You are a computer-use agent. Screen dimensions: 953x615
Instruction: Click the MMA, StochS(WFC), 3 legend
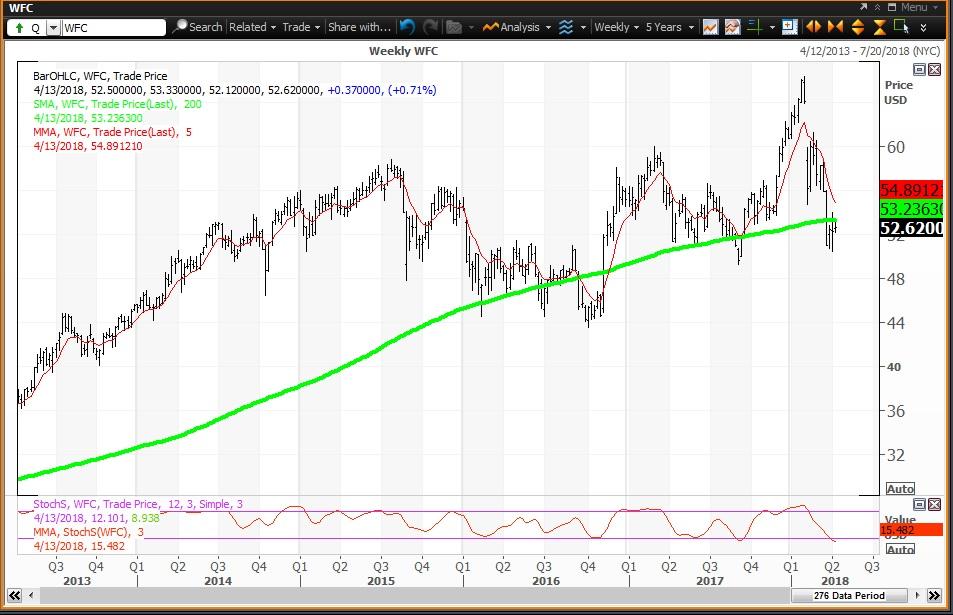point(89,532)
